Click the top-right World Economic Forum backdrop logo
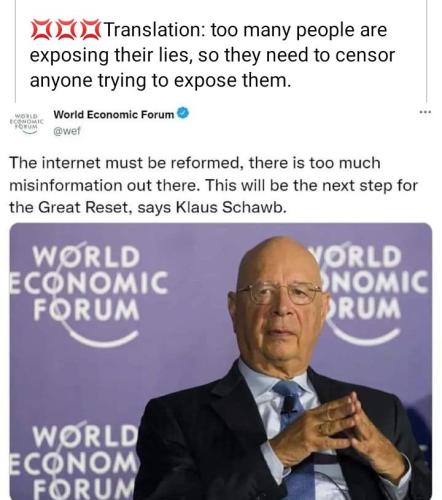Screen dimensions: 442x500 (x=375, y=293)
